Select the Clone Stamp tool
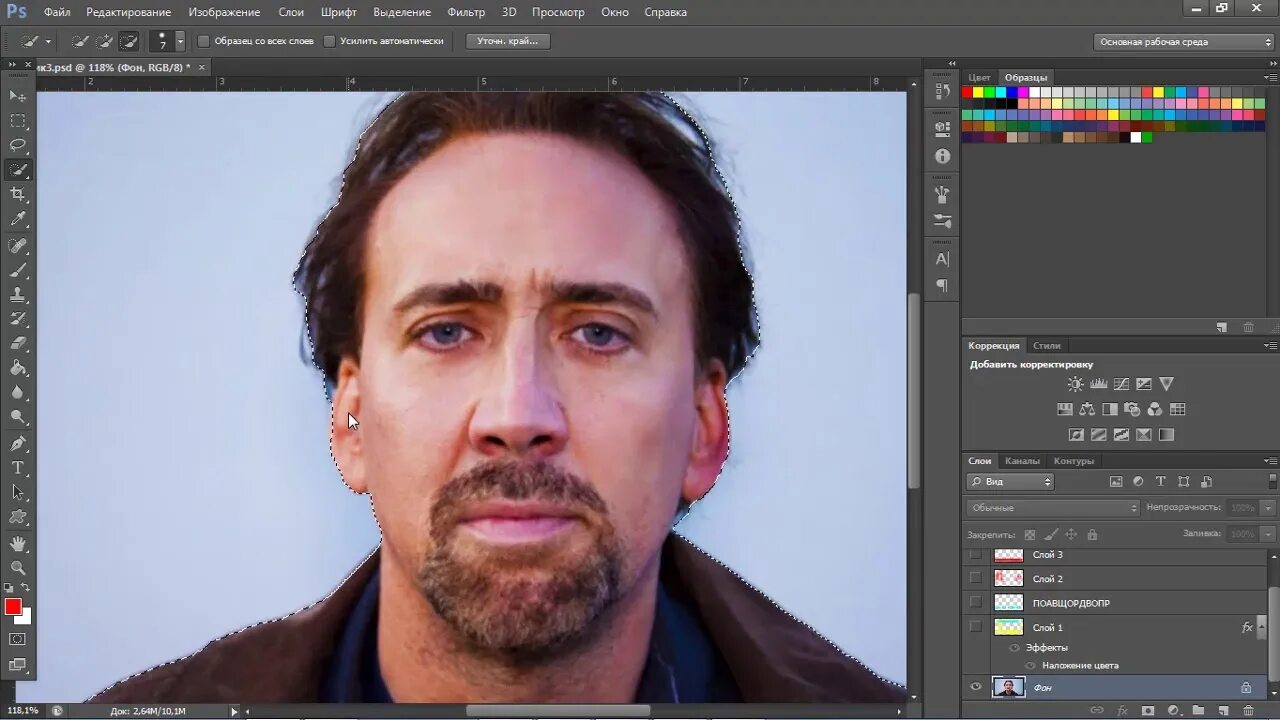Screen dimensions: 1280x720 (18, 295)
